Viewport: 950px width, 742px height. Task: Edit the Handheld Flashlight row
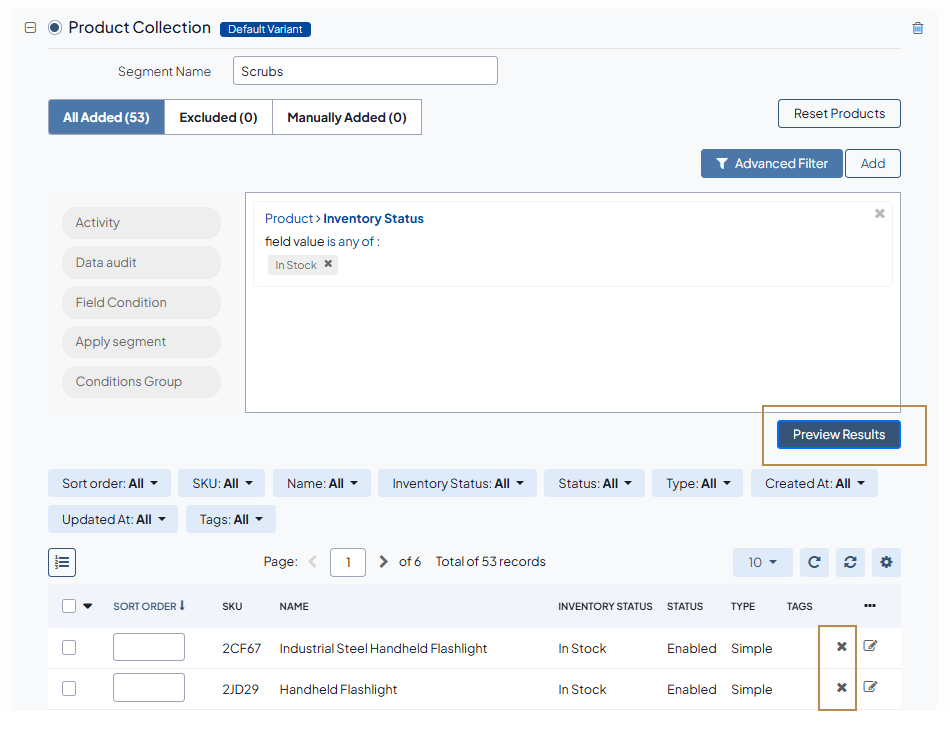[x=870, y=688]
